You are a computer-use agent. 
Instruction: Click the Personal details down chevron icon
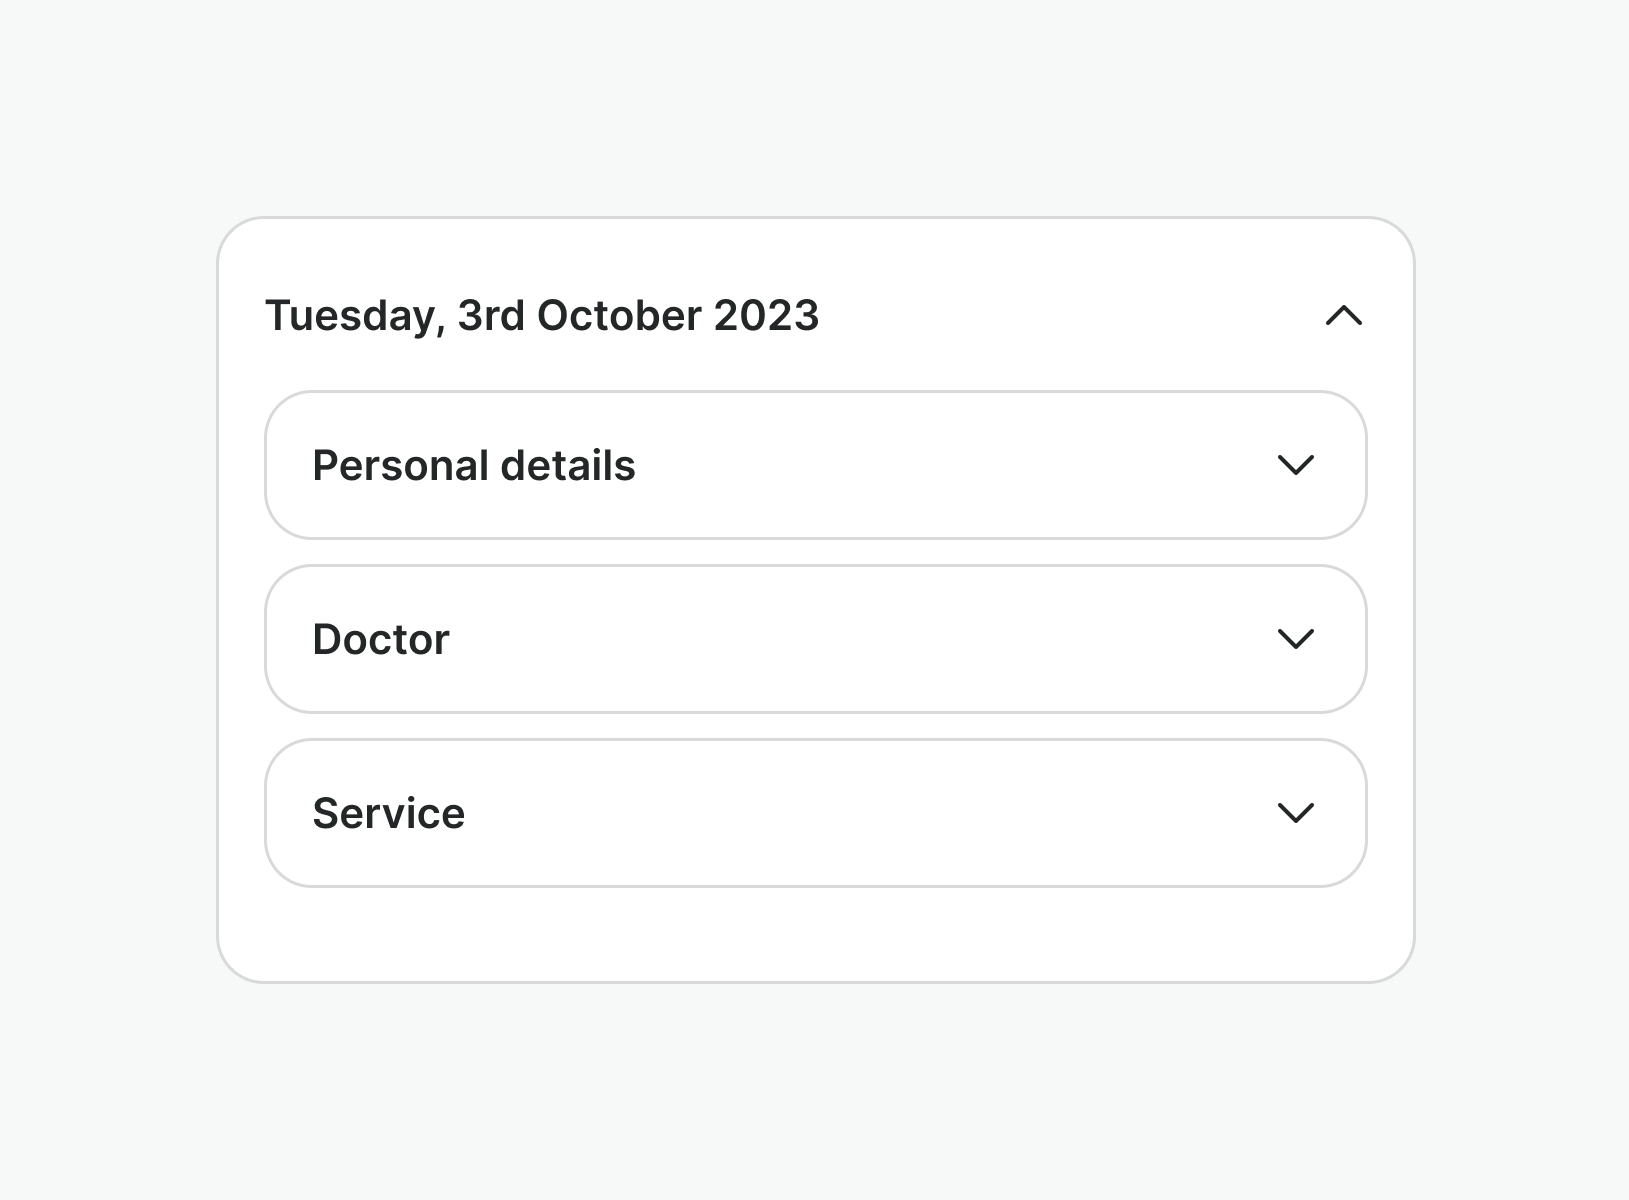click(x=1295, y=465)
